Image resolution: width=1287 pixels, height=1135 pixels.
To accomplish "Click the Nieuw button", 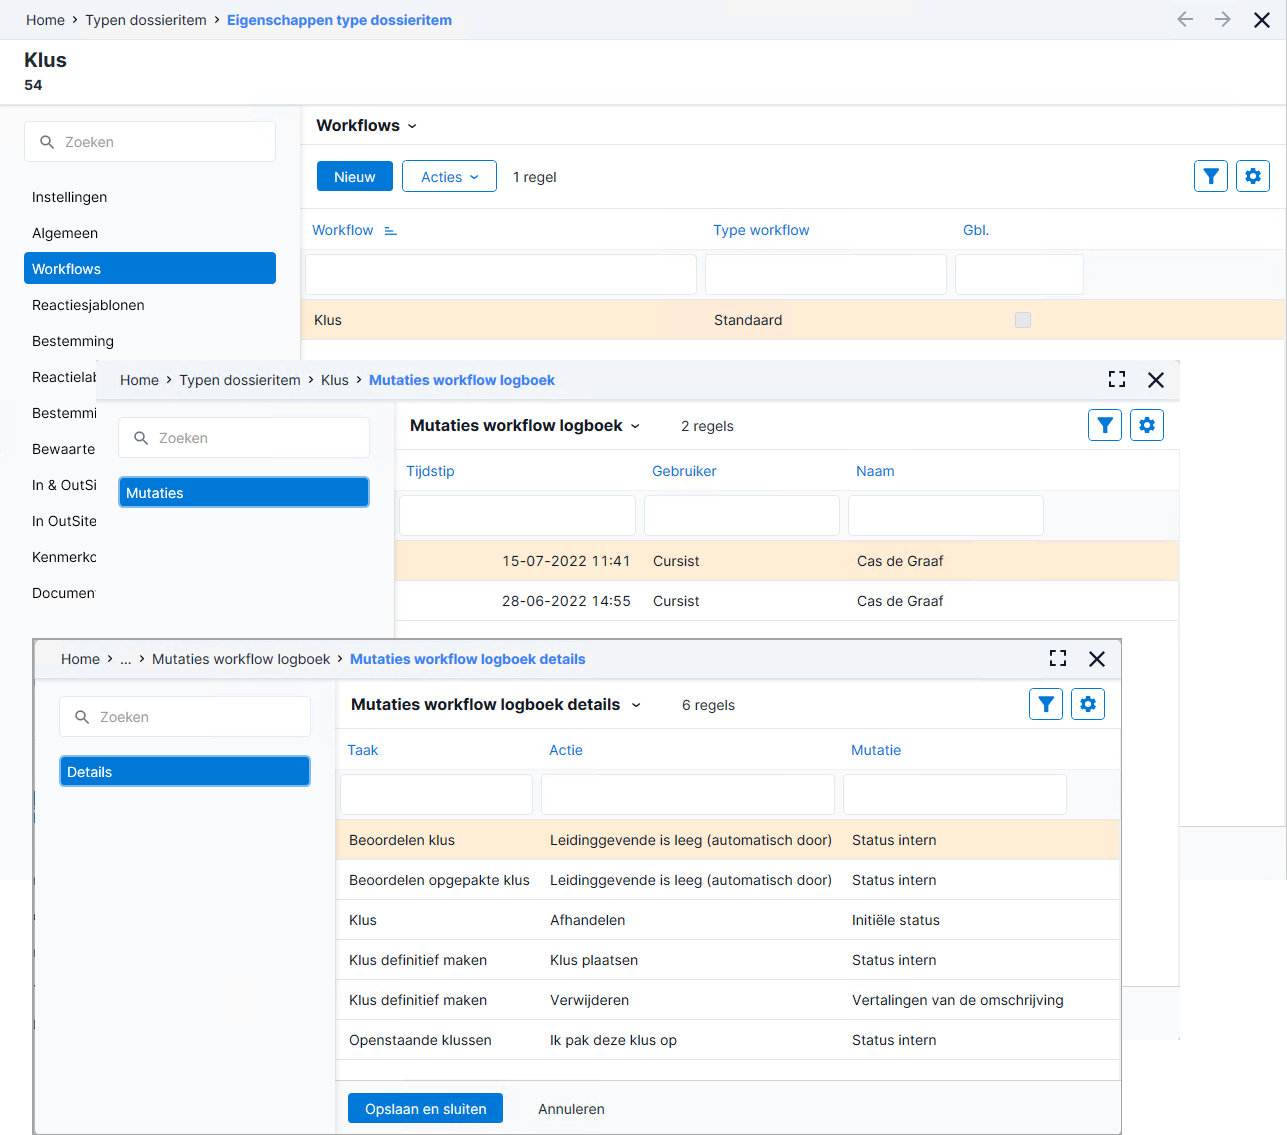I will click(355, 176).
